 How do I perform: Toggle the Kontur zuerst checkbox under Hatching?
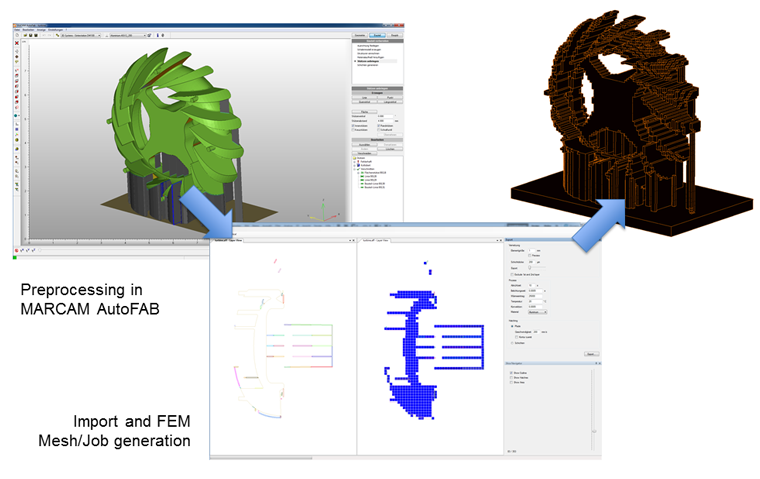(517, 337)
